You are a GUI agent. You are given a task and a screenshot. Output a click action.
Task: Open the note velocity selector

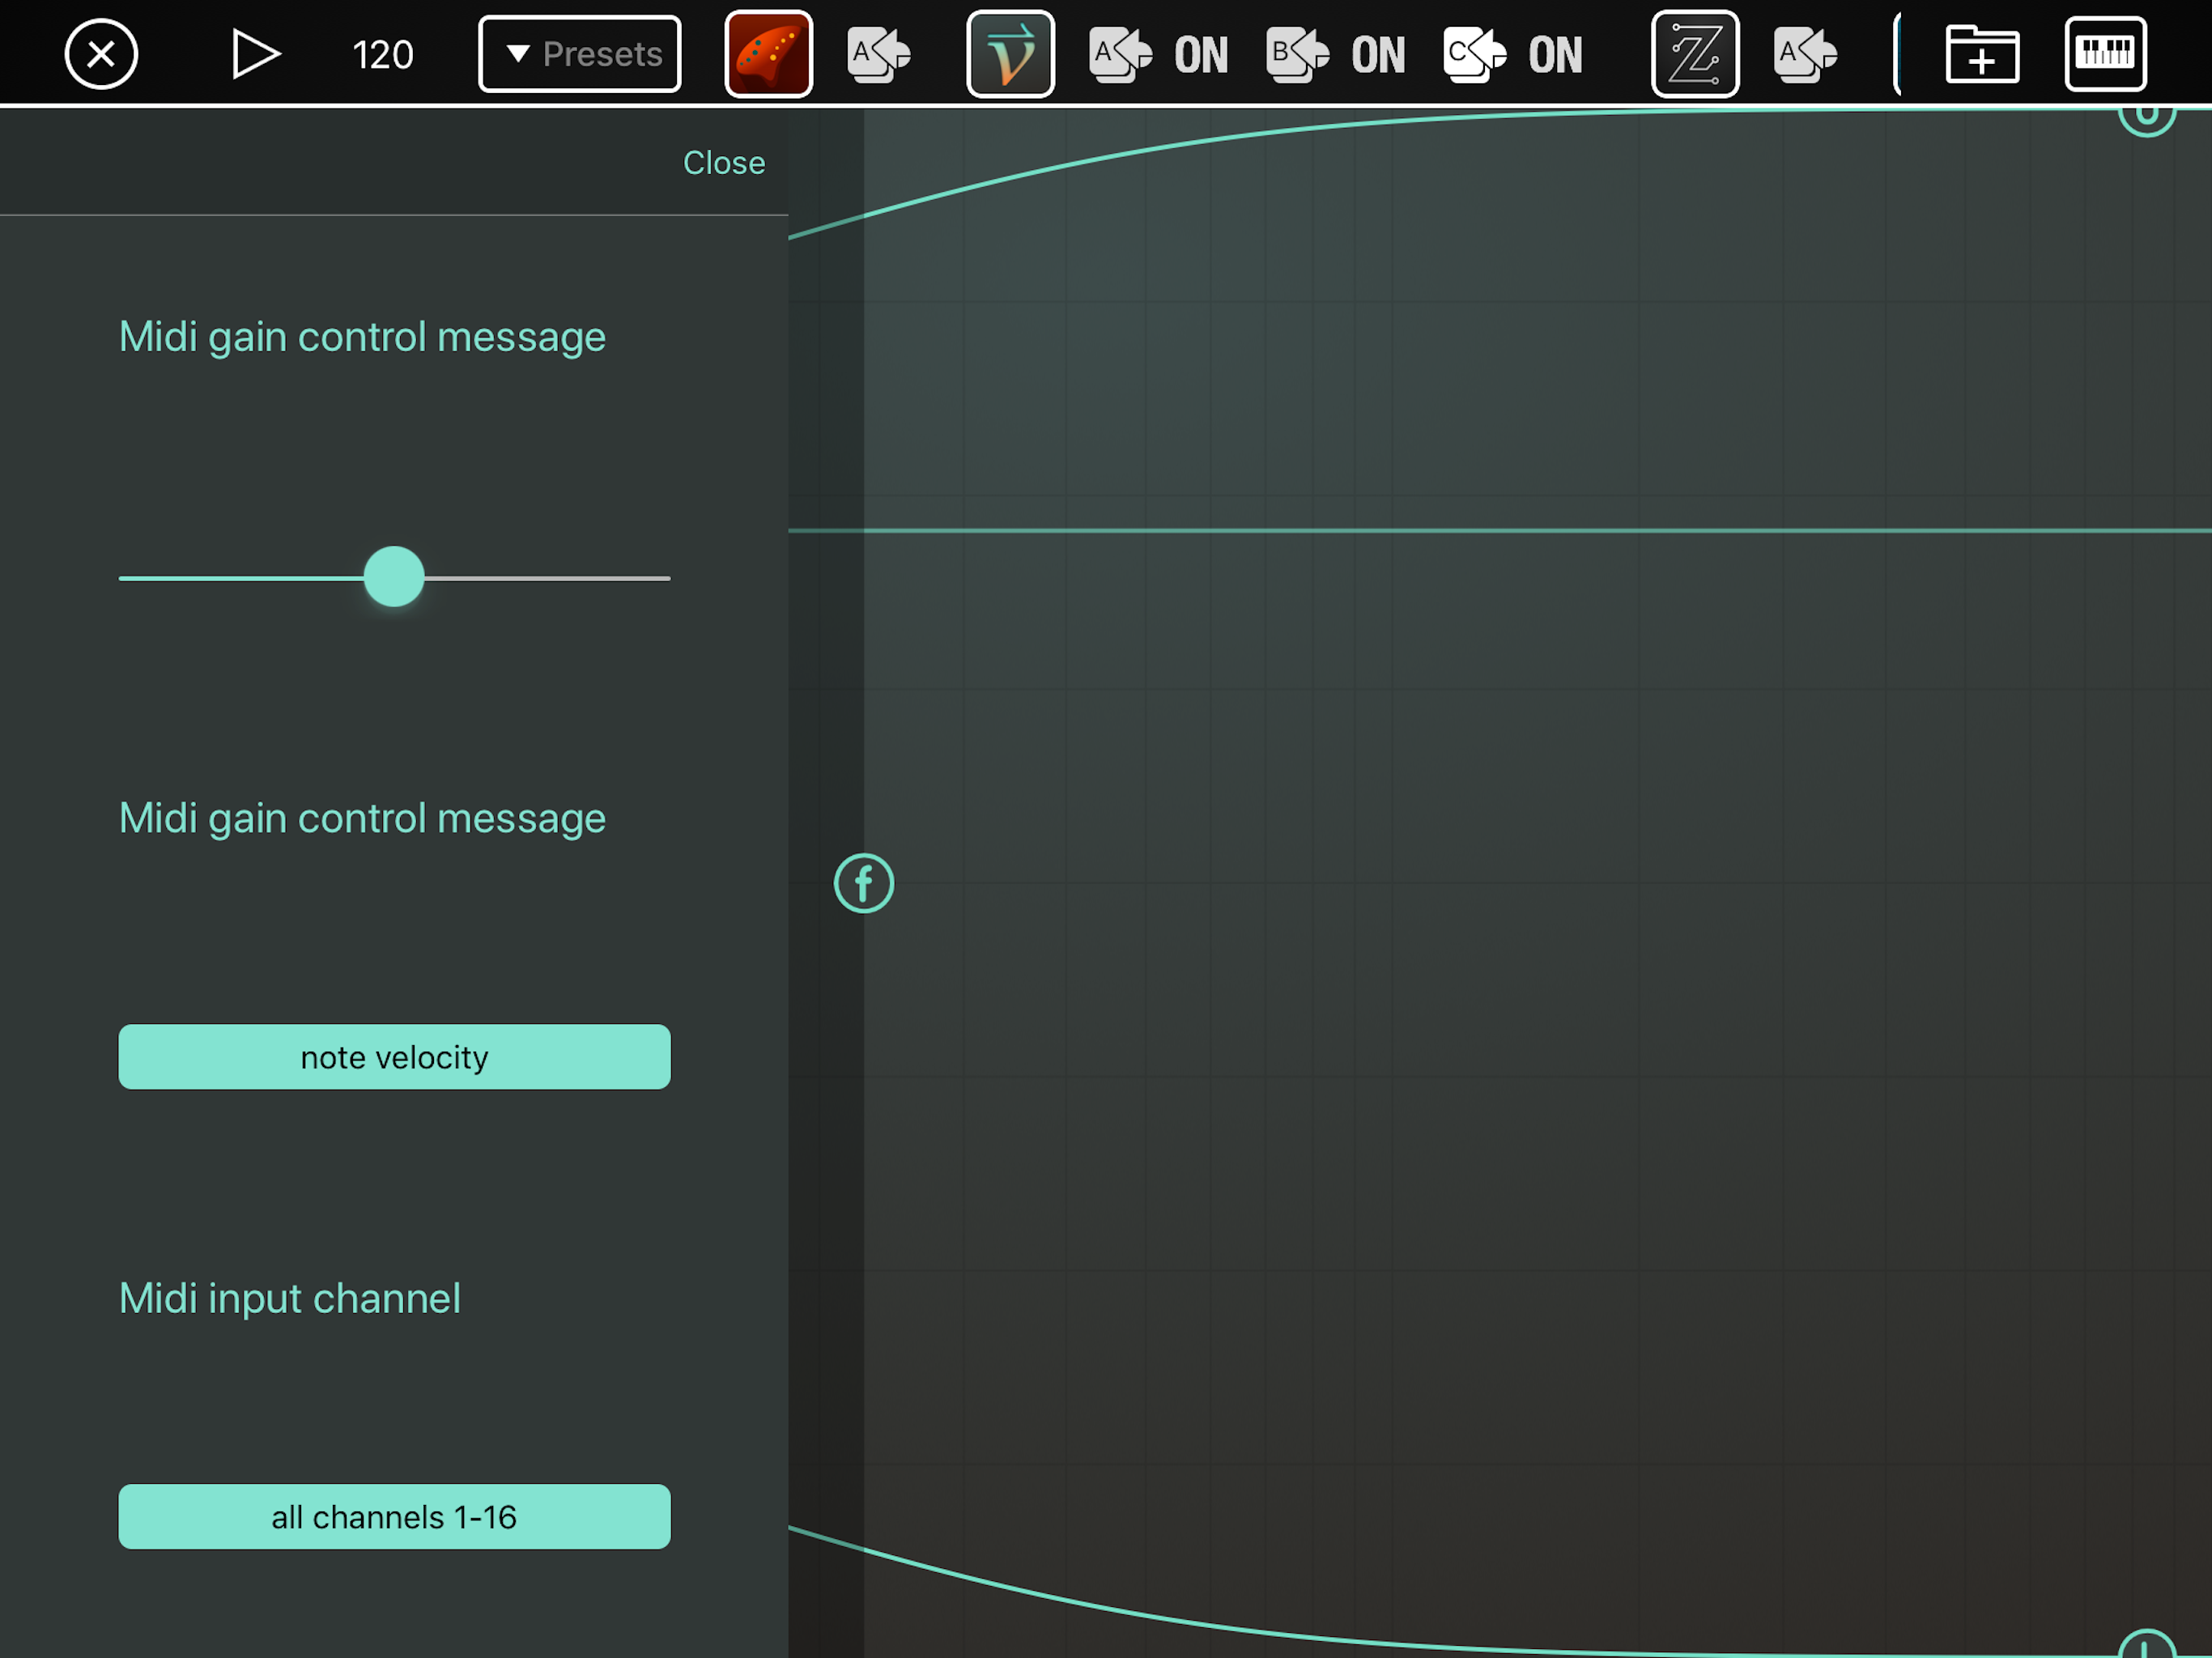click(x=394, y=1056)
